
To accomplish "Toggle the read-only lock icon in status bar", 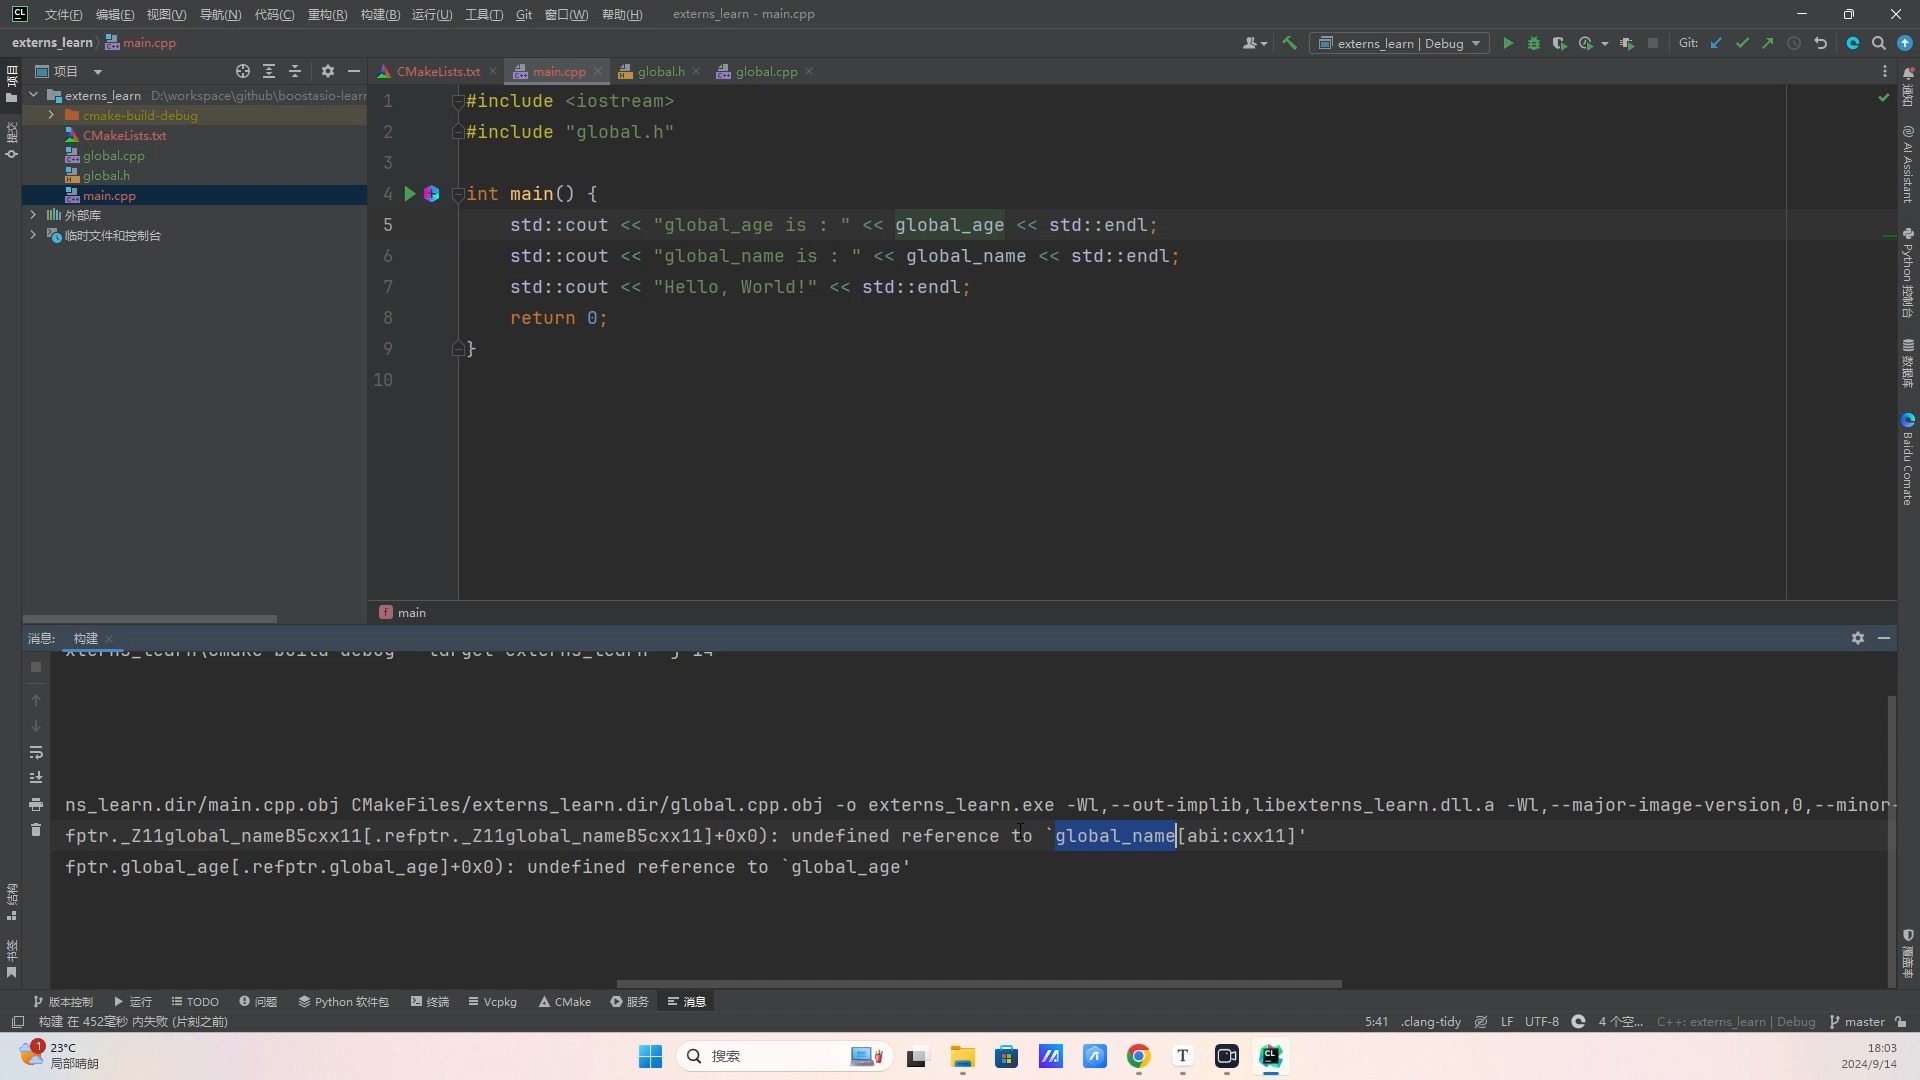I will coord(1901,1022).
